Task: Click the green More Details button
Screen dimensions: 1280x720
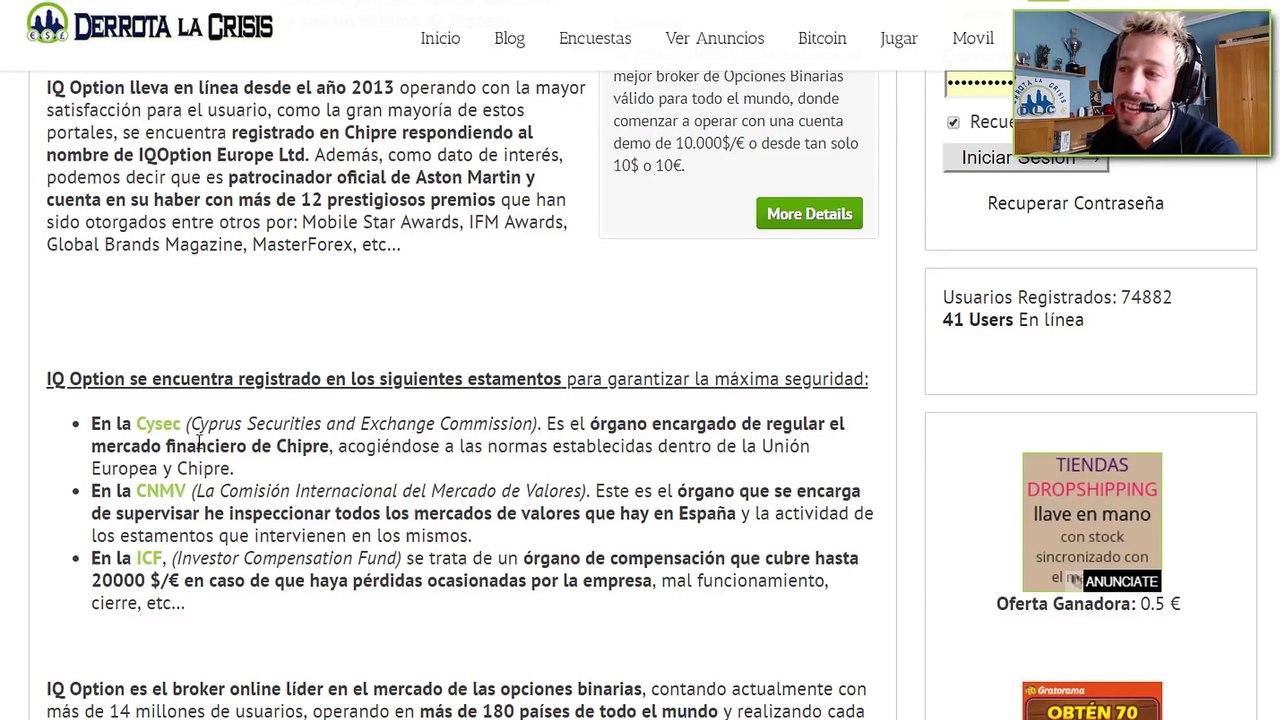Action: pyautogui.click(x=809, y=213)
